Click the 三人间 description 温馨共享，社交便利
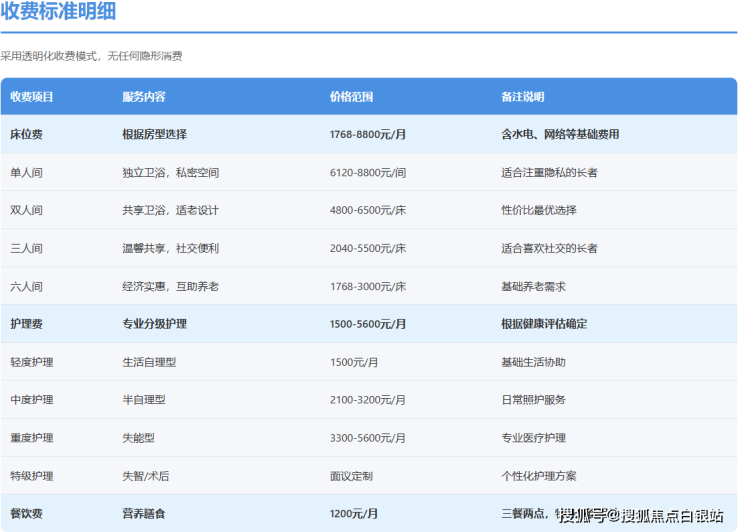This screenshot has height=532, width=740. [170, 248]
